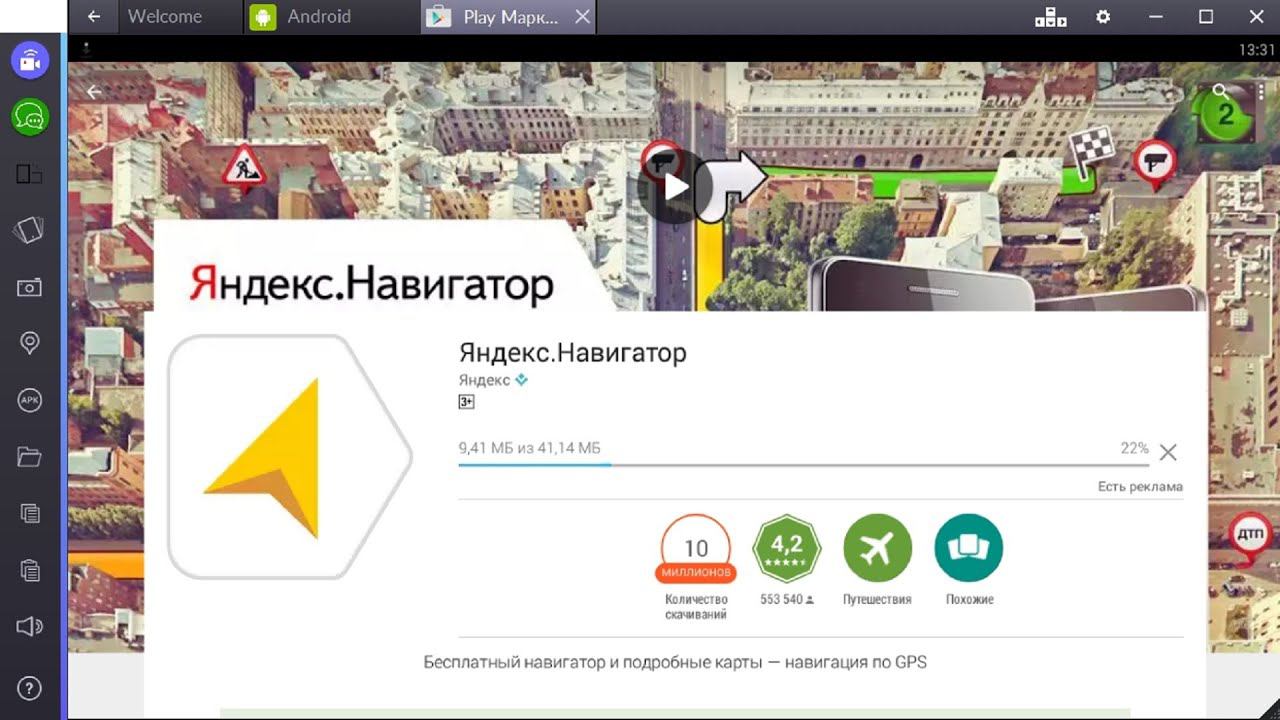1280x720 pixels.
Task: Click the 3+ age rating badge
Action: coord(466,402)
